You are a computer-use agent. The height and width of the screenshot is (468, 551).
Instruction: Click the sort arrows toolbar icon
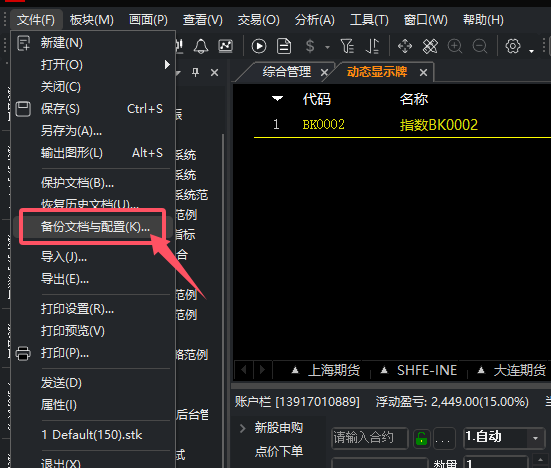pyautogui.click(x=372, y=46)
